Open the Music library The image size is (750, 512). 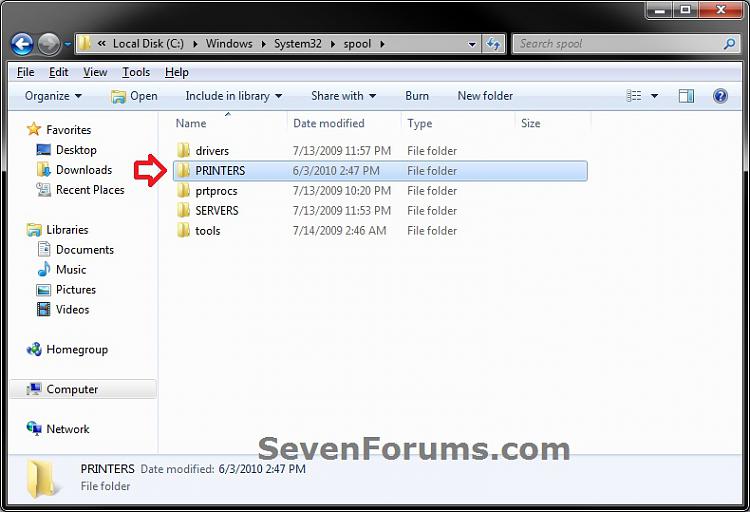(71, 270)
